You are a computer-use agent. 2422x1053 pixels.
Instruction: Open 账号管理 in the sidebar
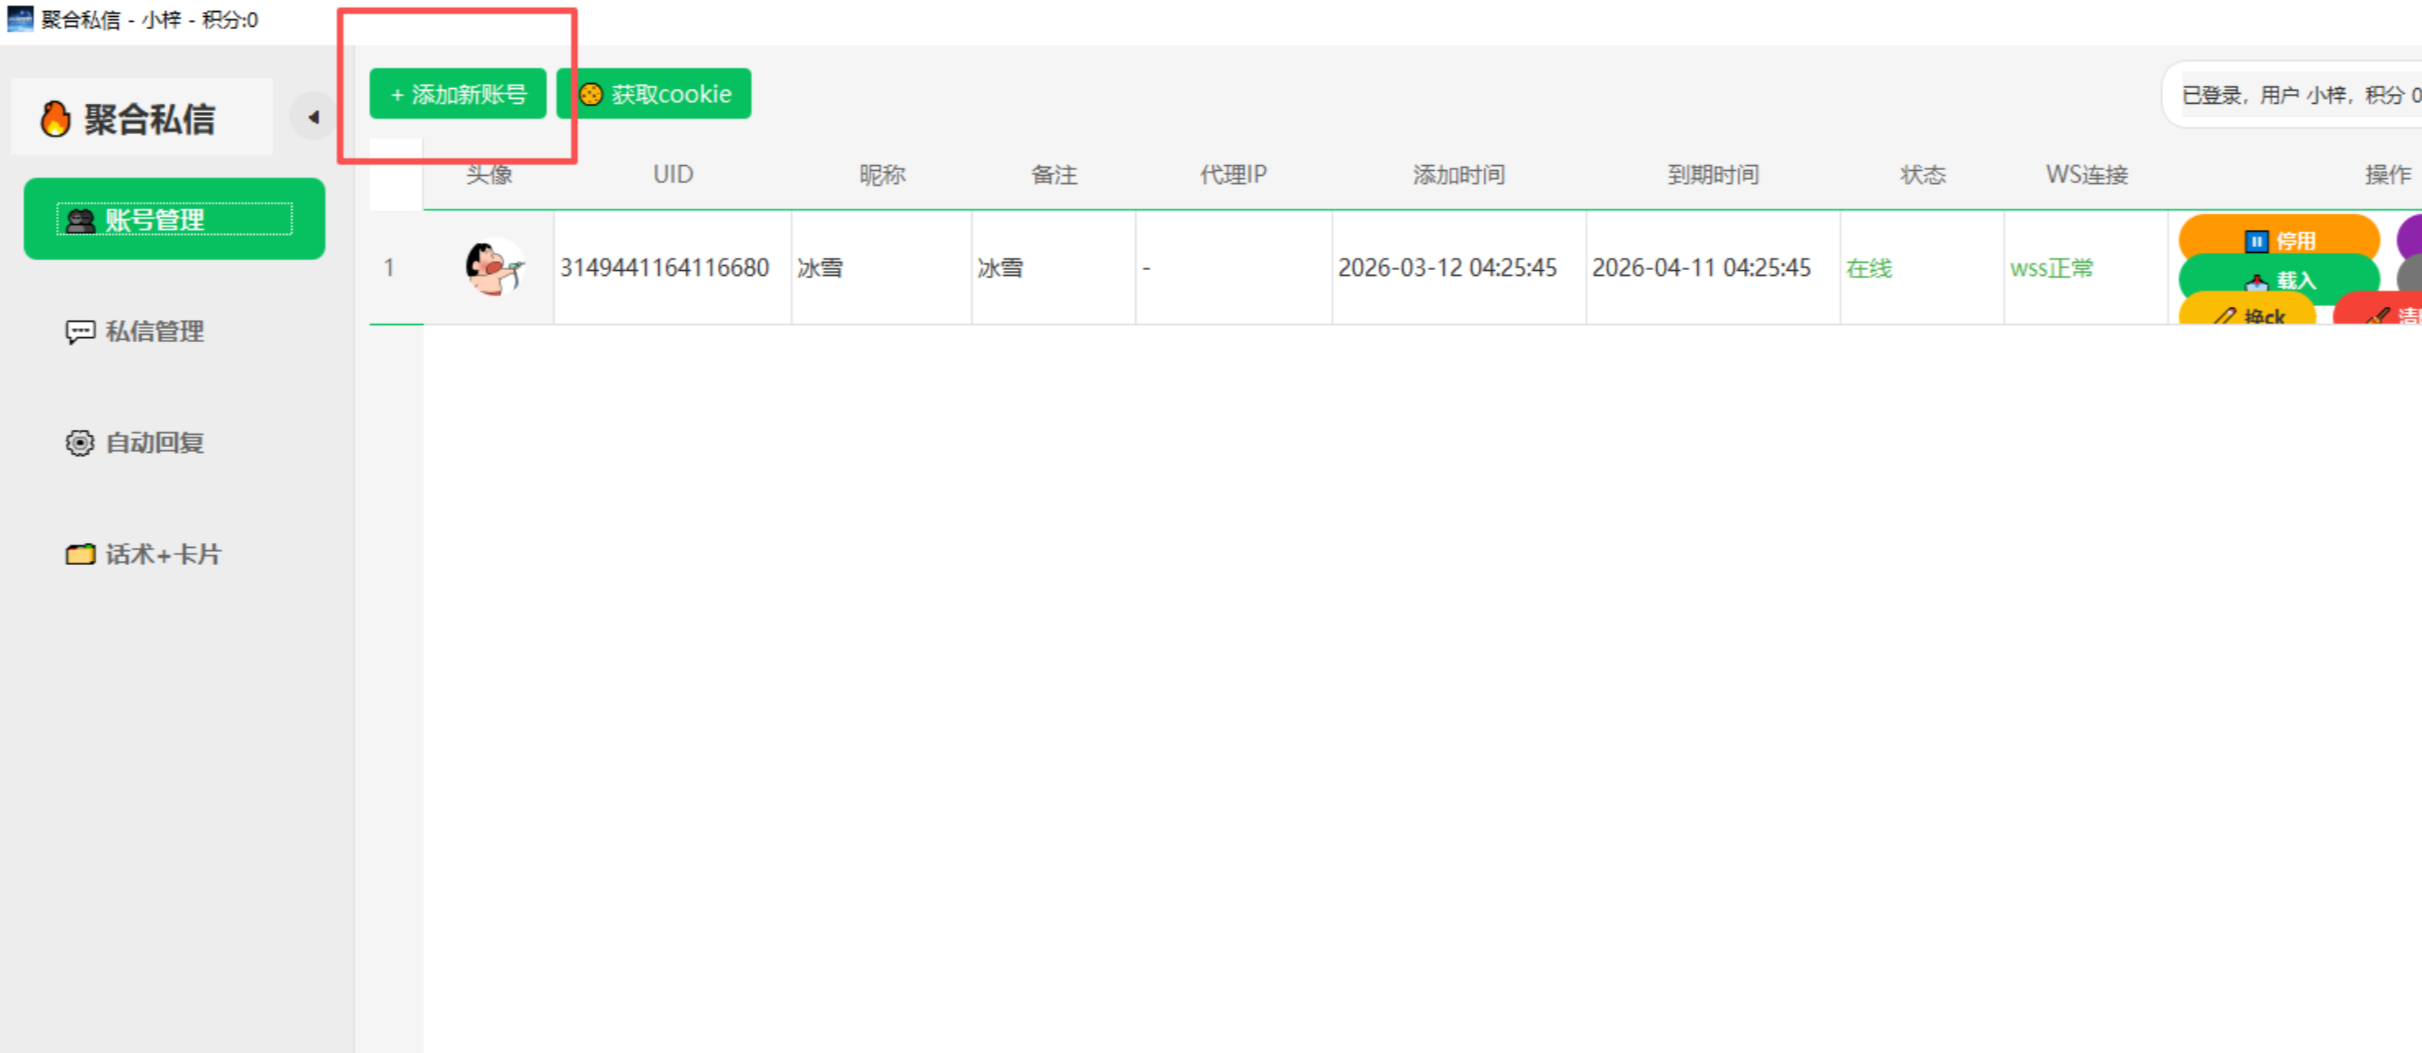pos(174,219)
